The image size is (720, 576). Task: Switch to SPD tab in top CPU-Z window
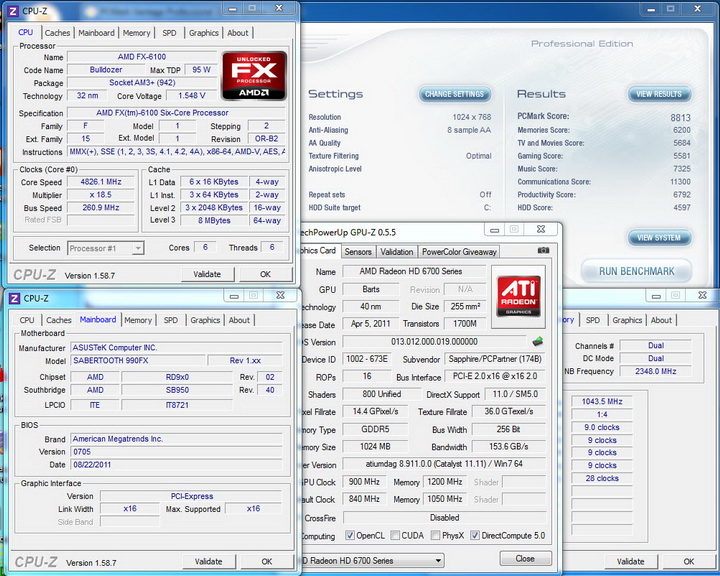click(169, 33)
